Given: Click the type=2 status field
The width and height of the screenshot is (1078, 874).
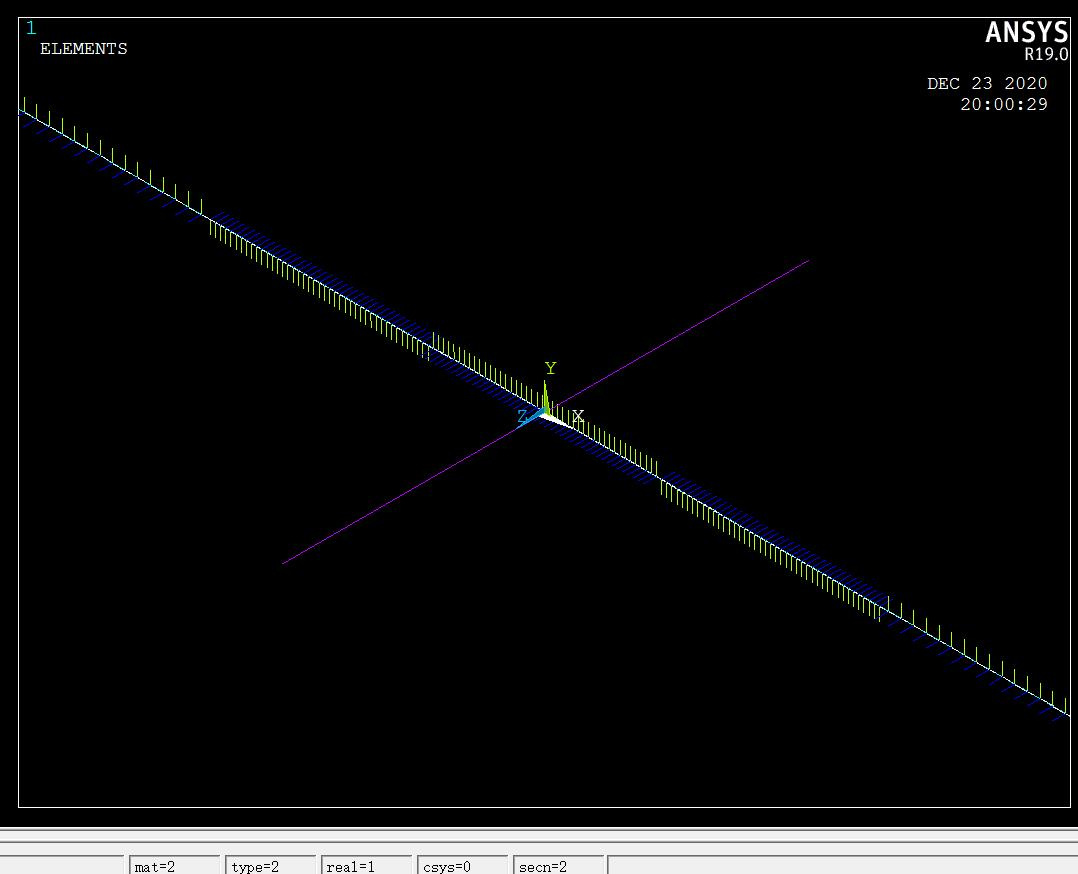Looking at the screenshot, I should point(256,866).
